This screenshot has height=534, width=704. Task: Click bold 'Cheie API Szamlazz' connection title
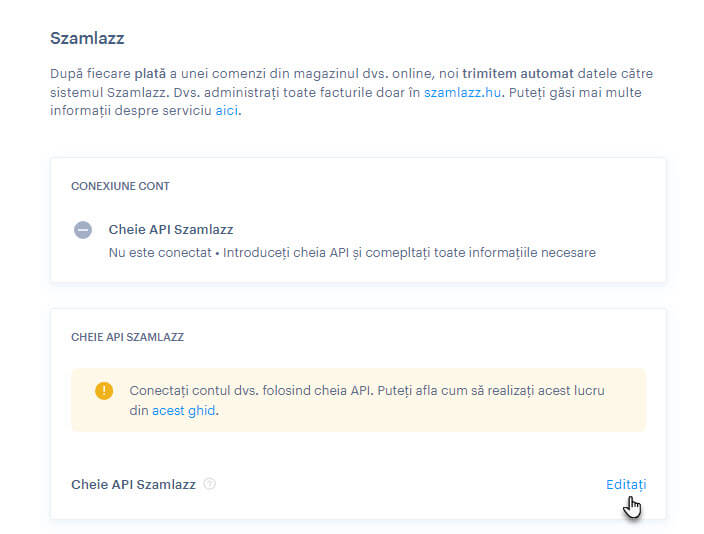click(171, 229)
